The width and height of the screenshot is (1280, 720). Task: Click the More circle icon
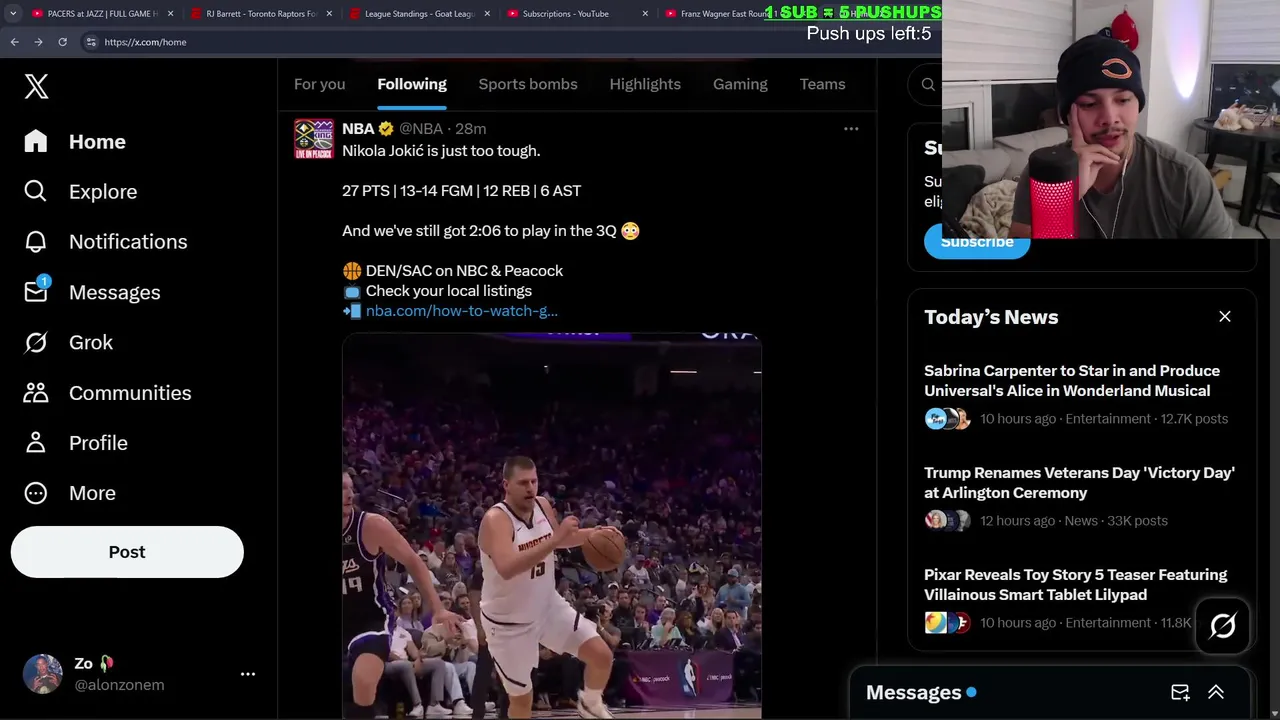[x=36, y=493]
